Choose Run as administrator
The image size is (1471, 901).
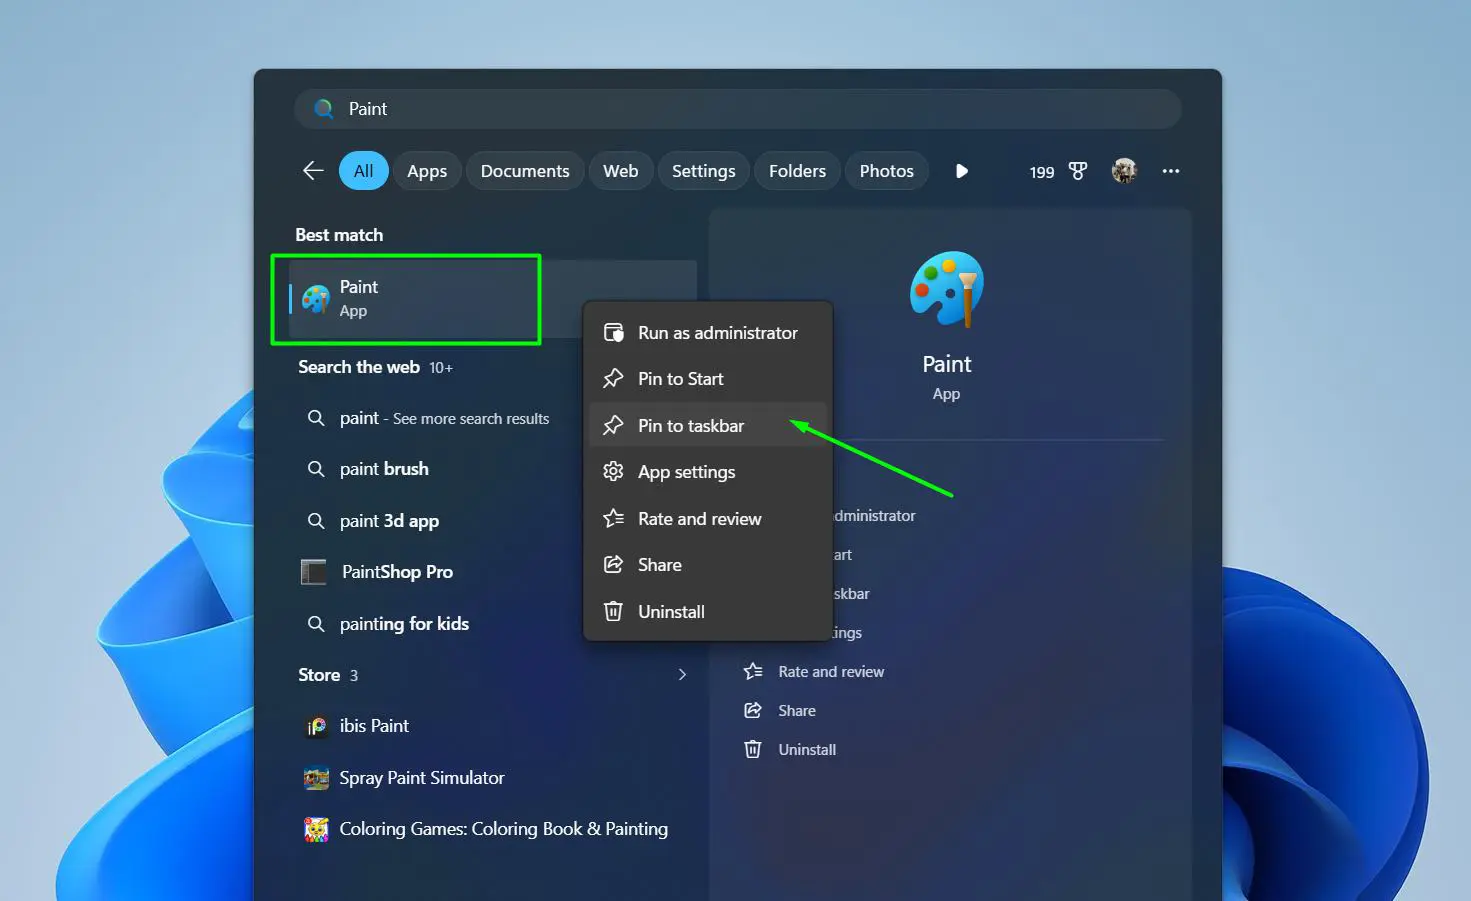pos(717,332)
